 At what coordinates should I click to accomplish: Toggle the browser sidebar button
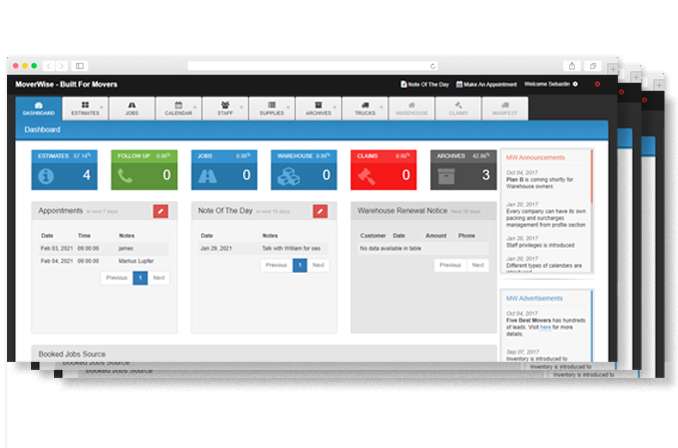click(80, 66)
